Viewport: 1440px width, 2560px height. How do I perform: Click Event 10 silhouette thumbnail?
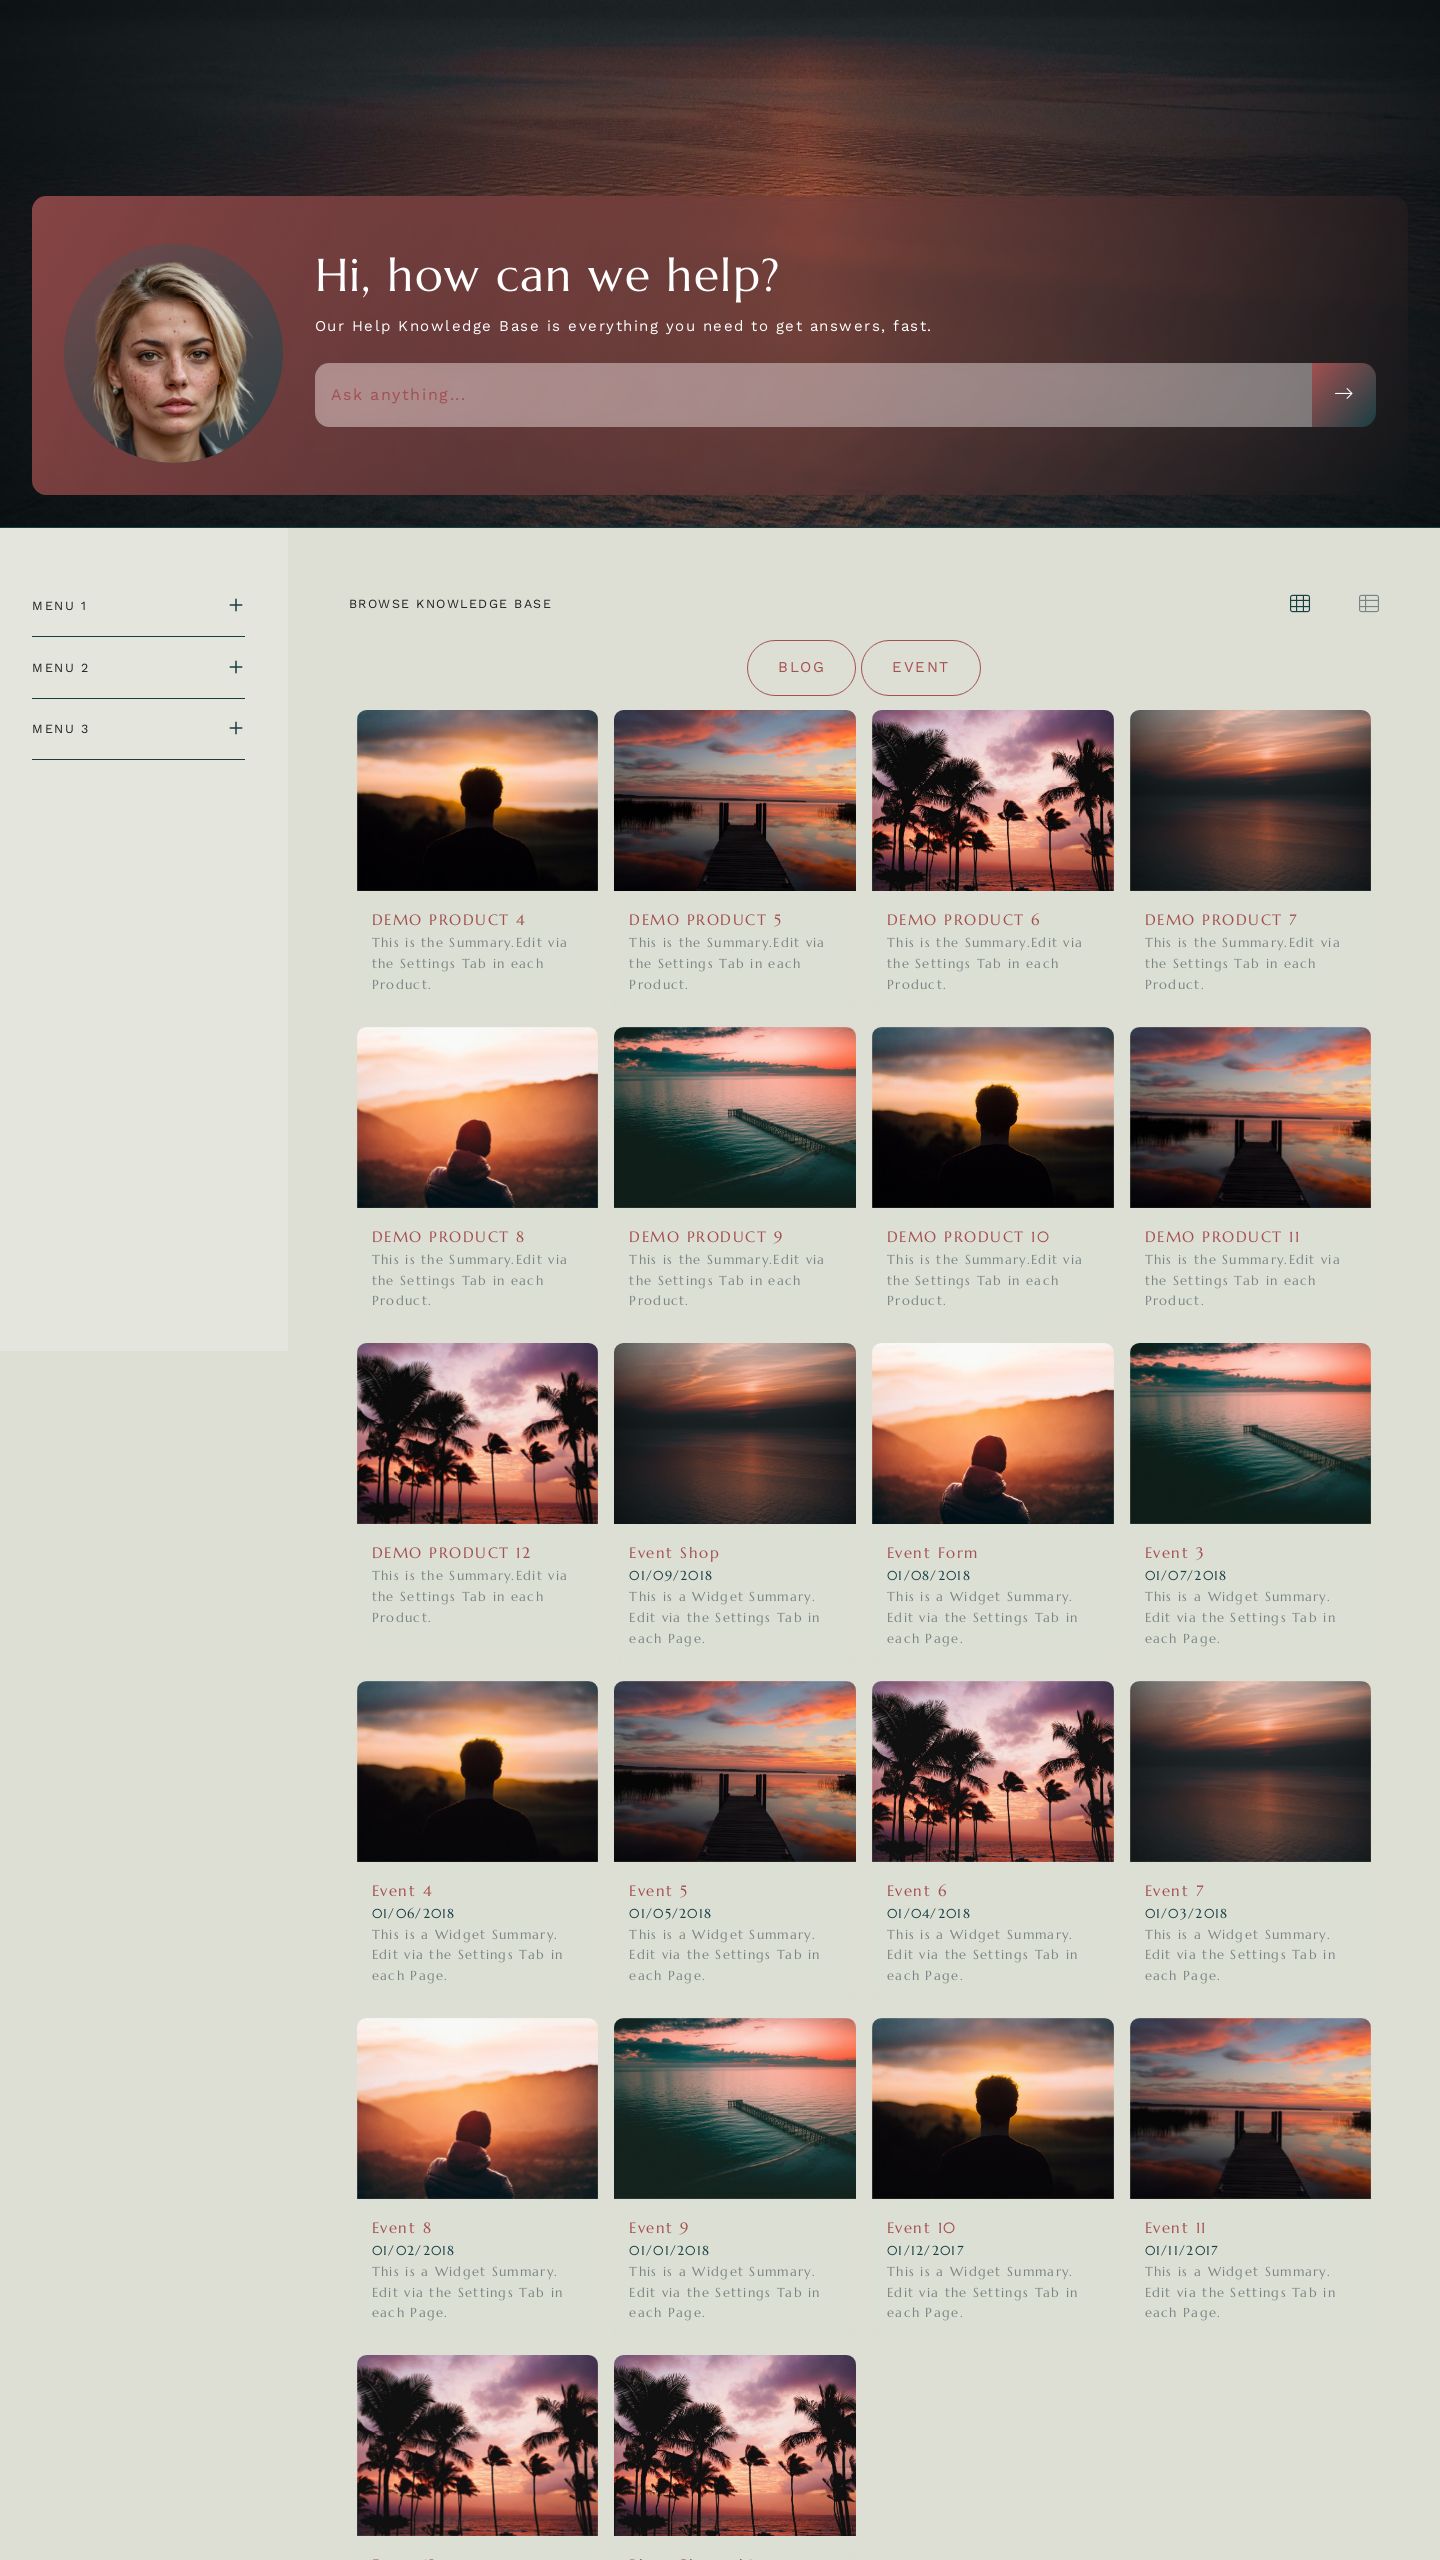click(992, 2108)
